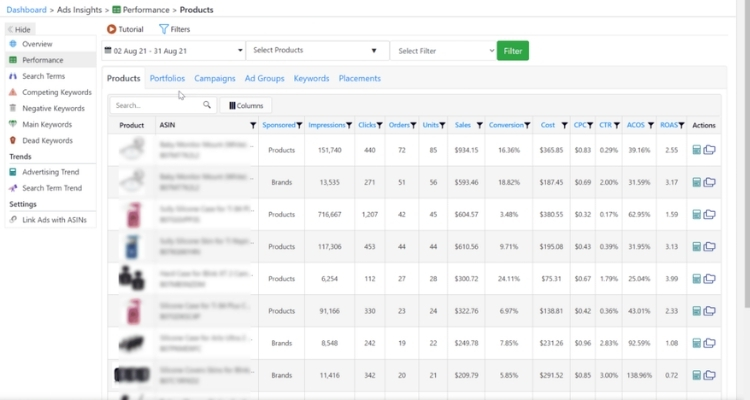Collapse sidebar with Hide button
Image resolution: width=750 pixels, height=400 pixels.
pos(20,29)
